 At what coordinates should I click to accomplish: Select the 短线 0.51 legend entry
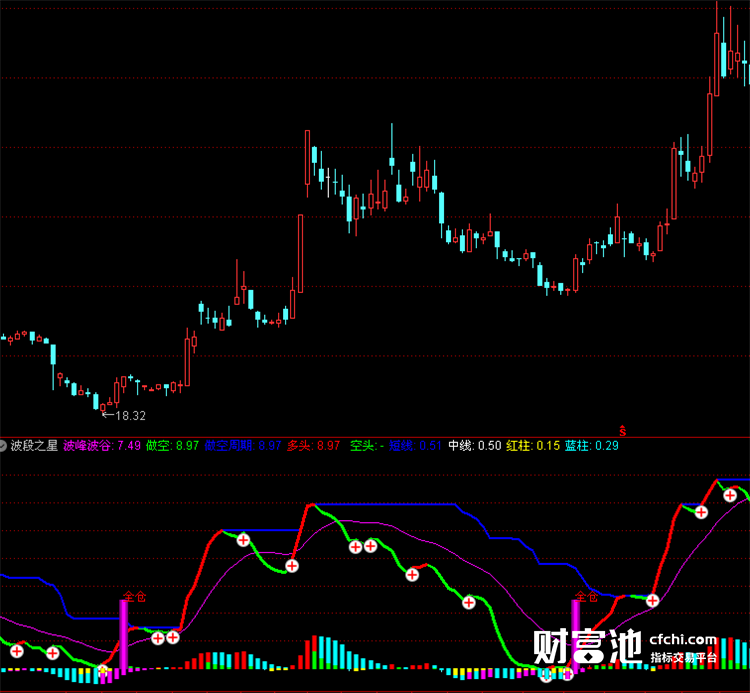415,446
